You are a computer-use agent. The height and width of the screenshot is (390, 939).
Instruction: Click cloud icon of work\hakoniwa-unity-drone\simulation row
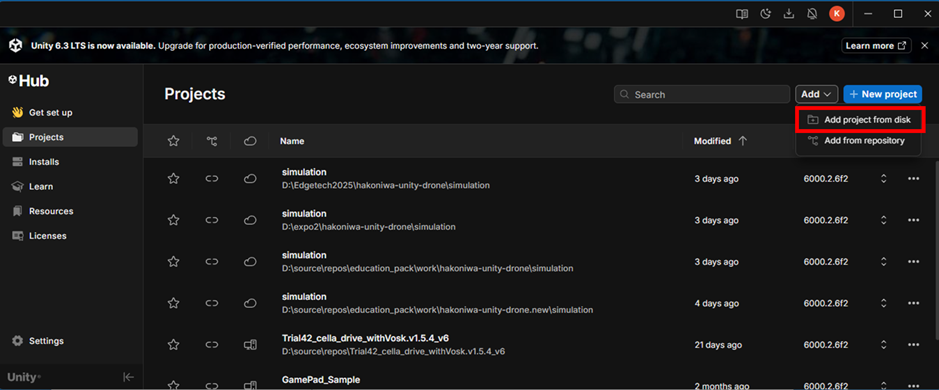pos(250,262)
